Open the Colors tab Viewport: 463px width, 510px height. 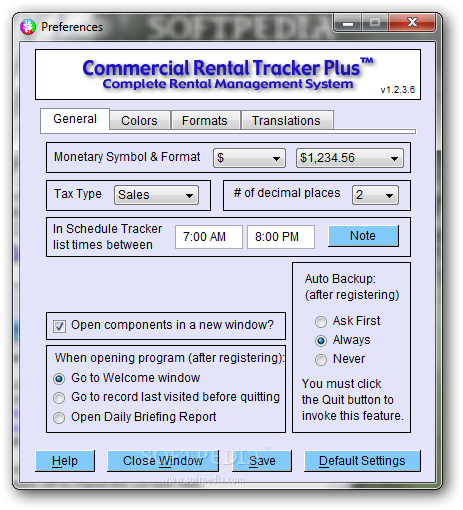tap(140, 120)
